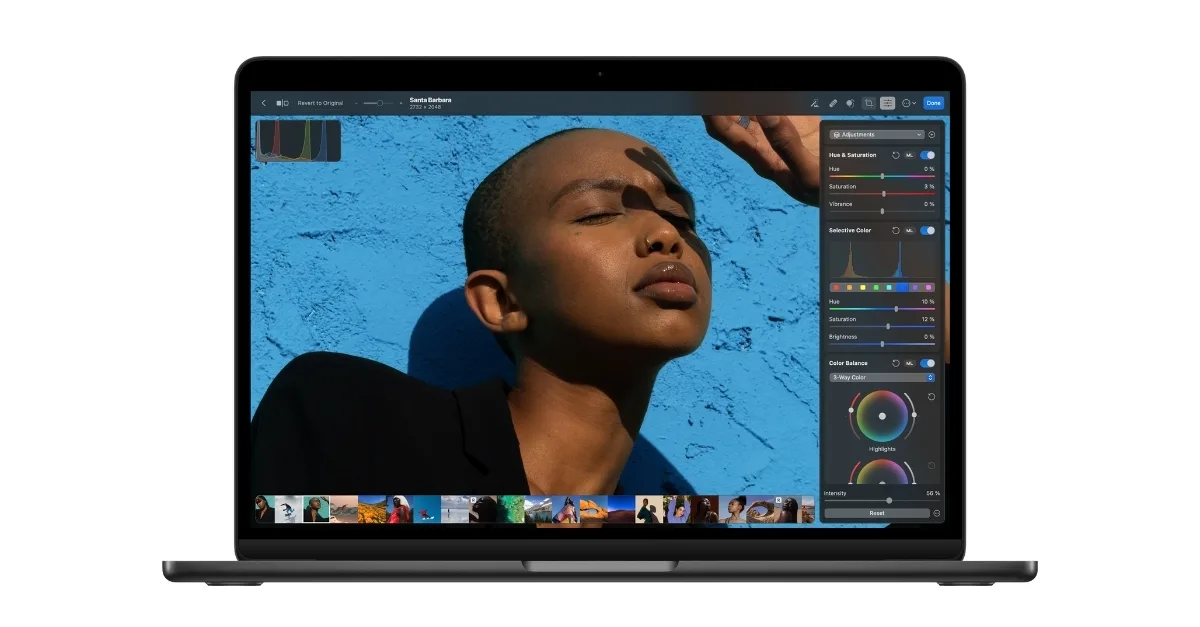This screenshot has height=627, width=1200.
Task: Select the first filmstrip thumbnail
Action: click(x=265, y=509)
